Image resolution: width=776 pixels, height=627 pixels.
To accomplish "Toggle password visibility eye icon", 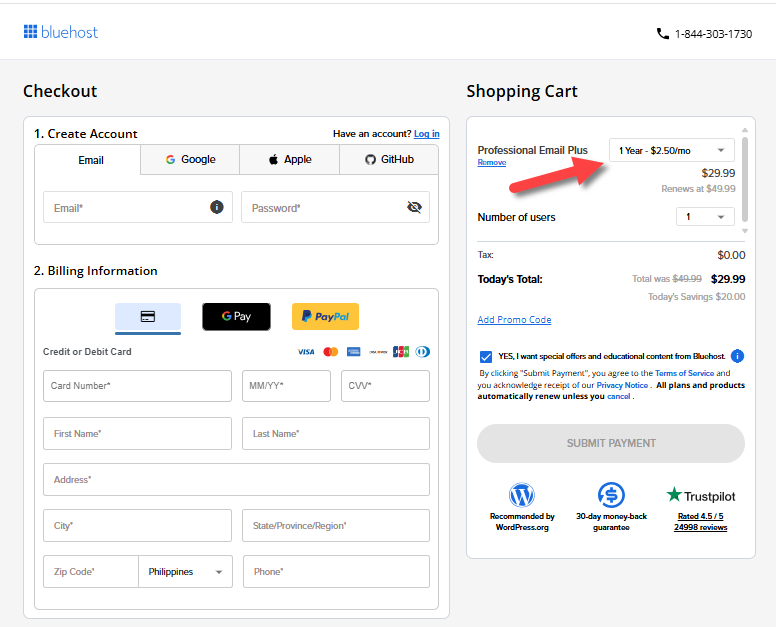I will click(x=414, y=207).
